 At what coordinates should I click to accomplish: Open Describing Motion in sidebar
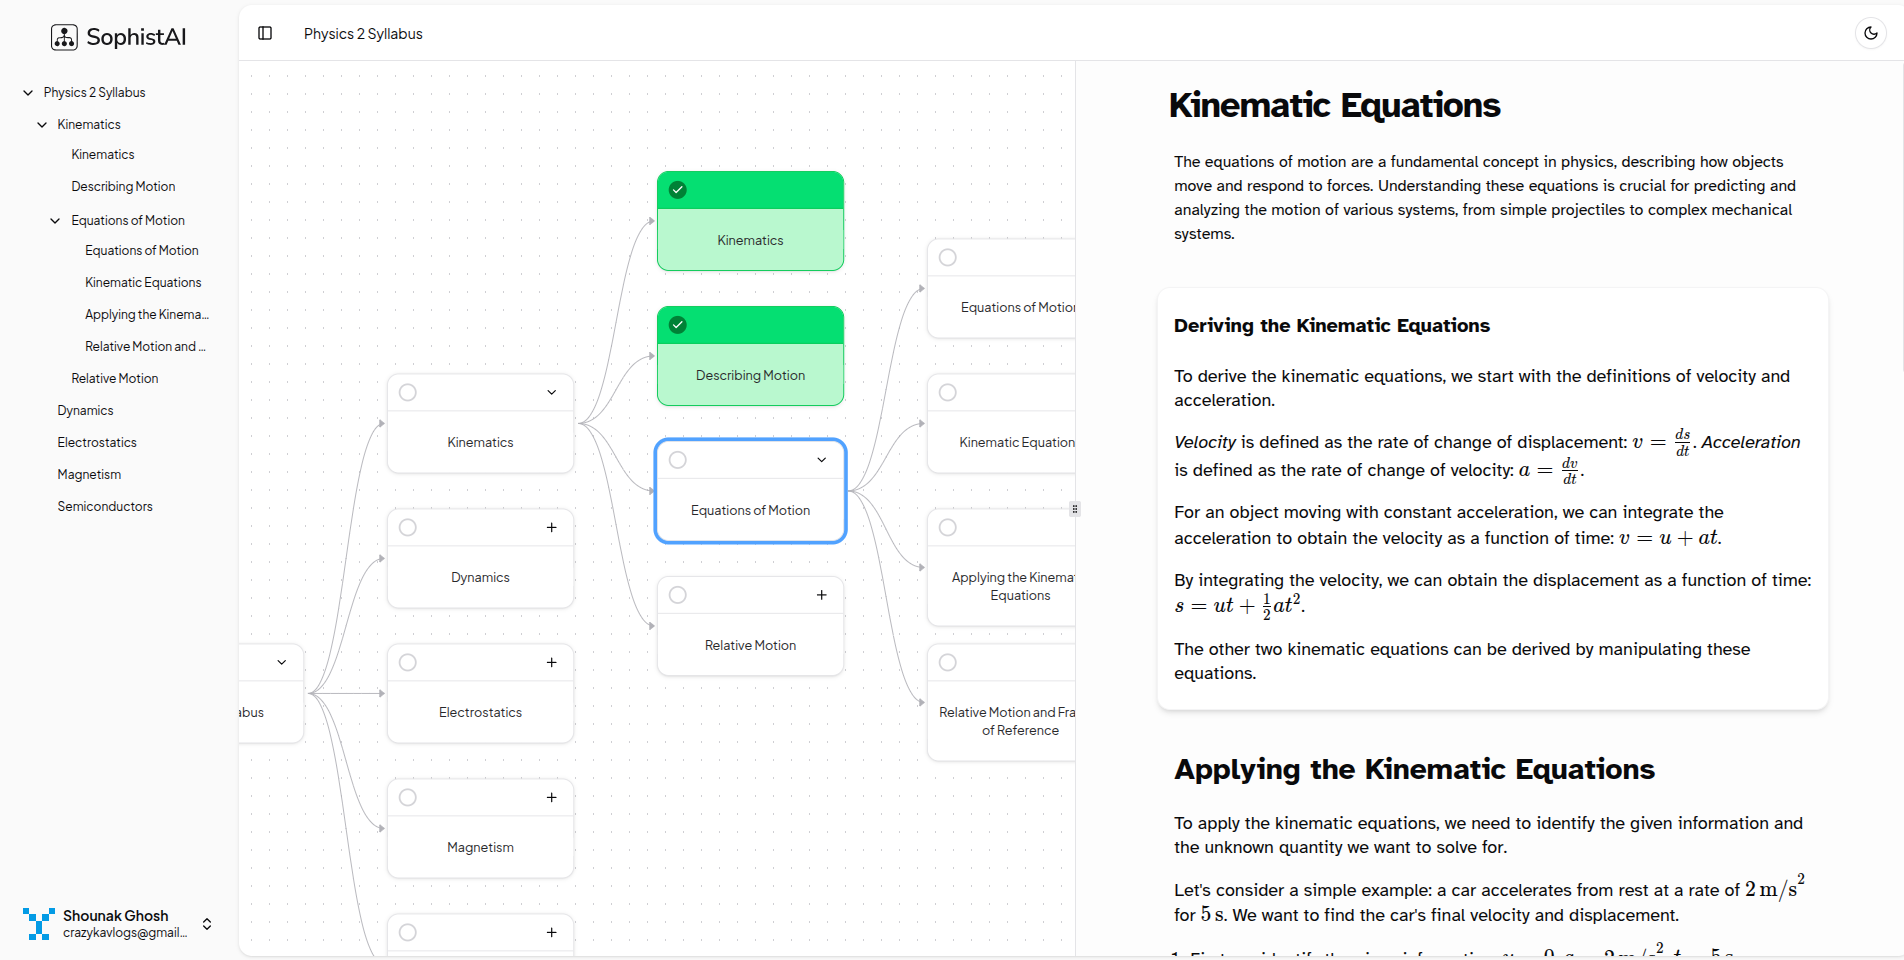tap(123, 187)
